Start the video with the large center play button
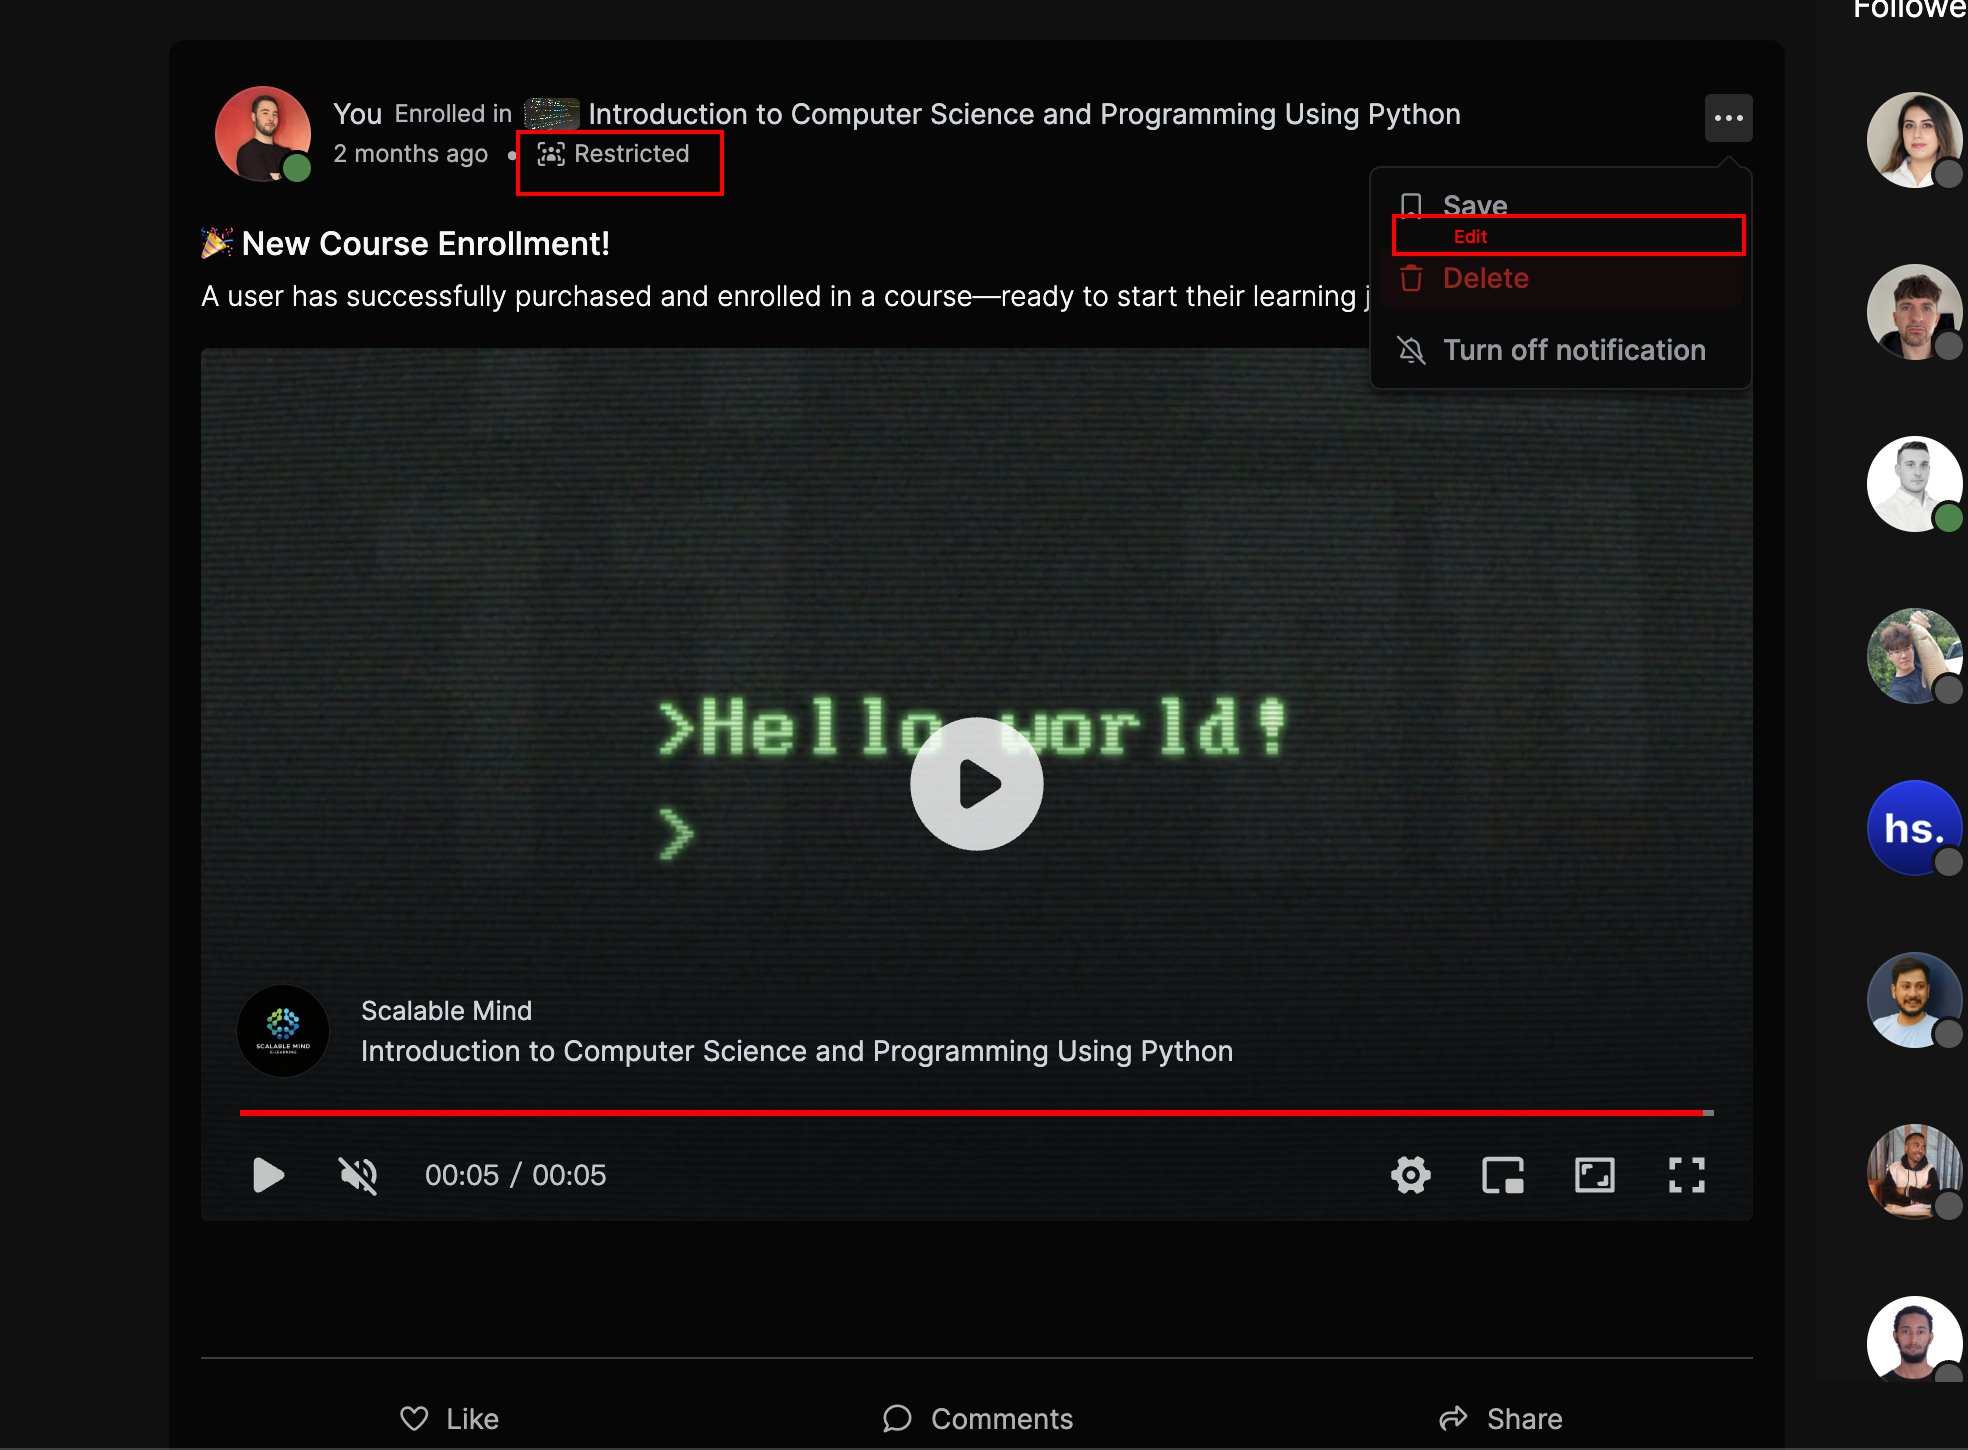 click(976, 784)
